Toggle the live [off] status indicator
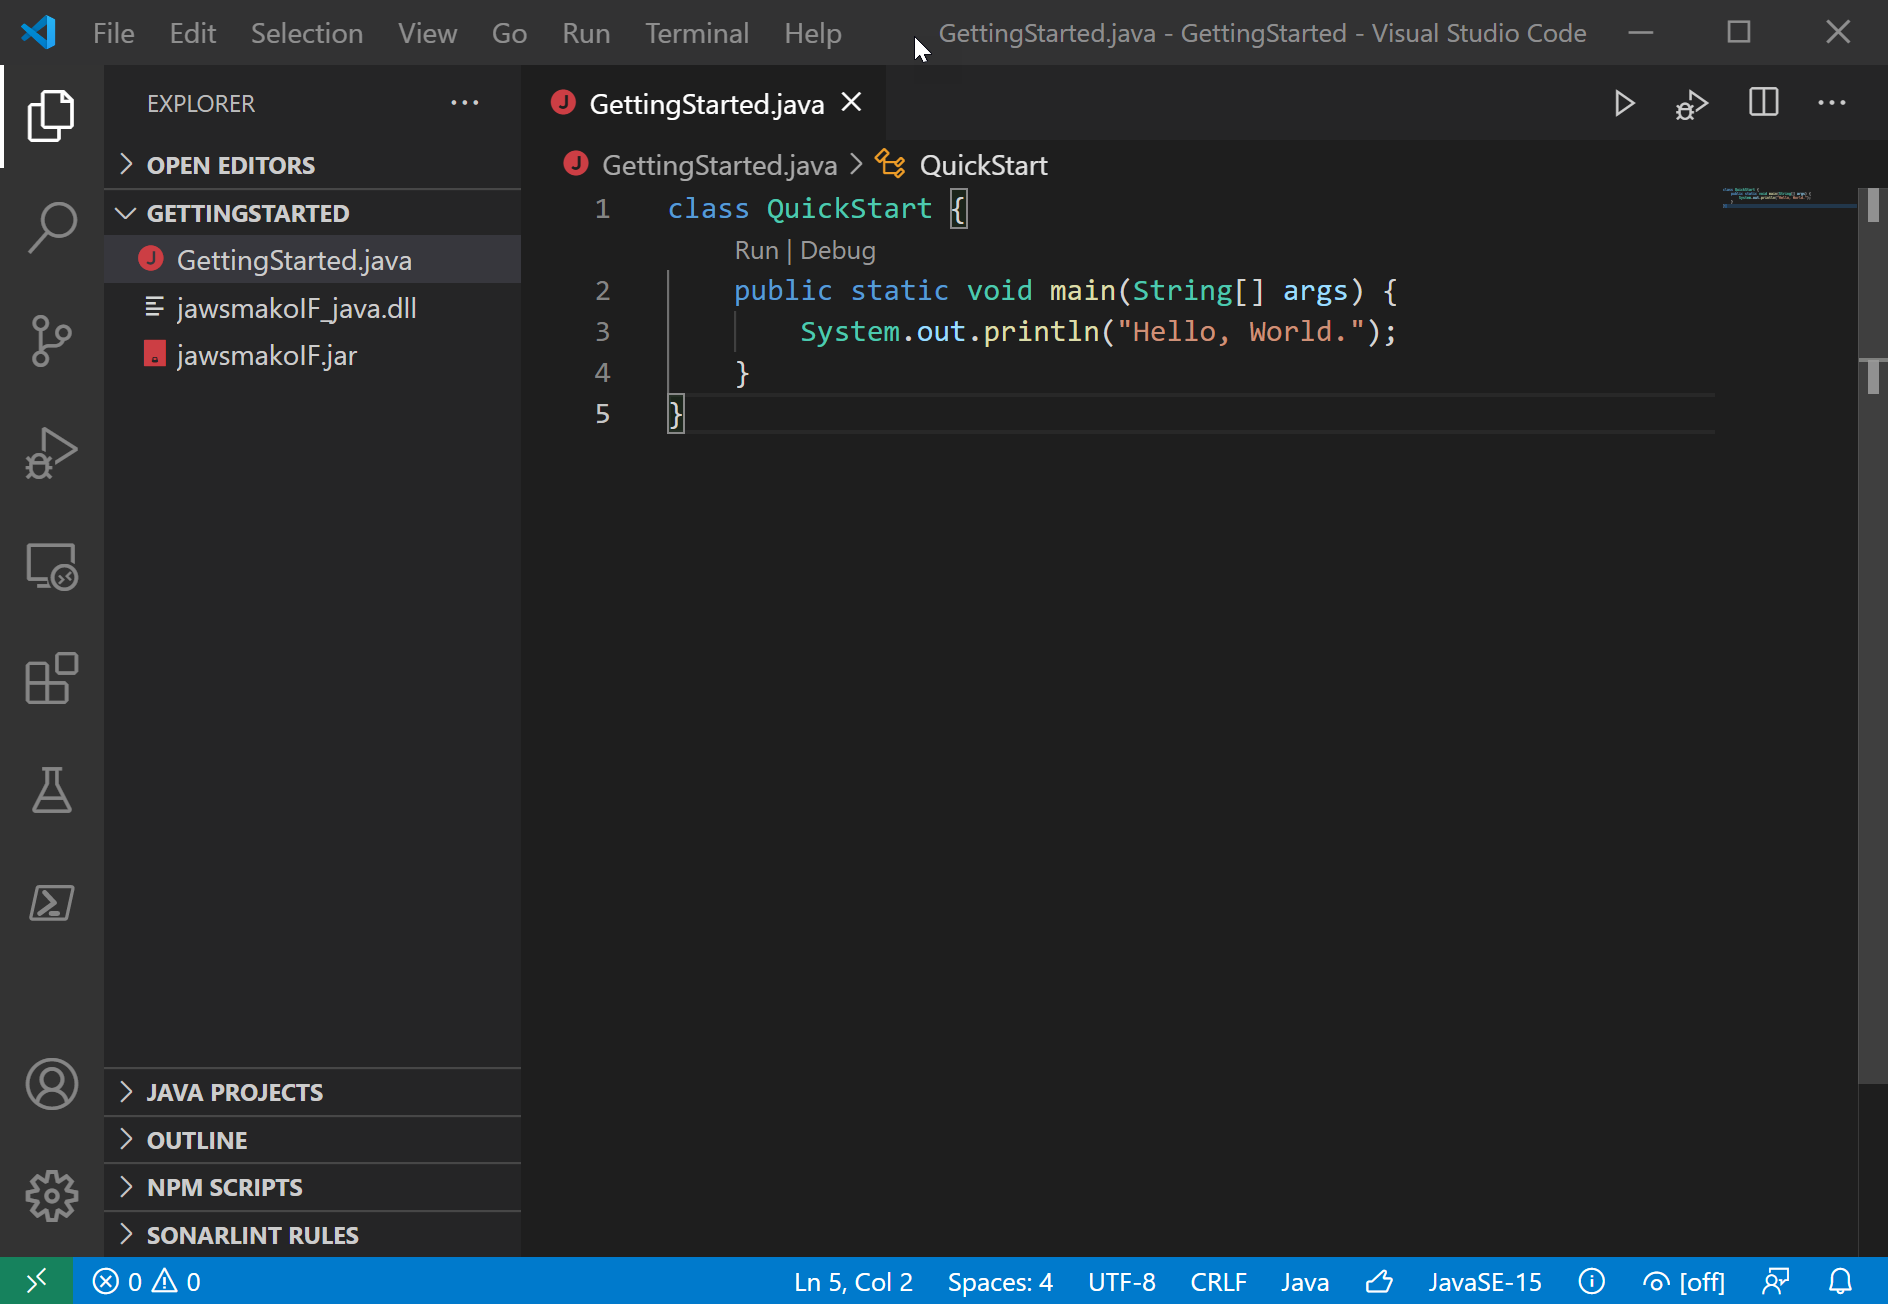This screenshot has height=1304, width=1888. pos(1685,1282)
